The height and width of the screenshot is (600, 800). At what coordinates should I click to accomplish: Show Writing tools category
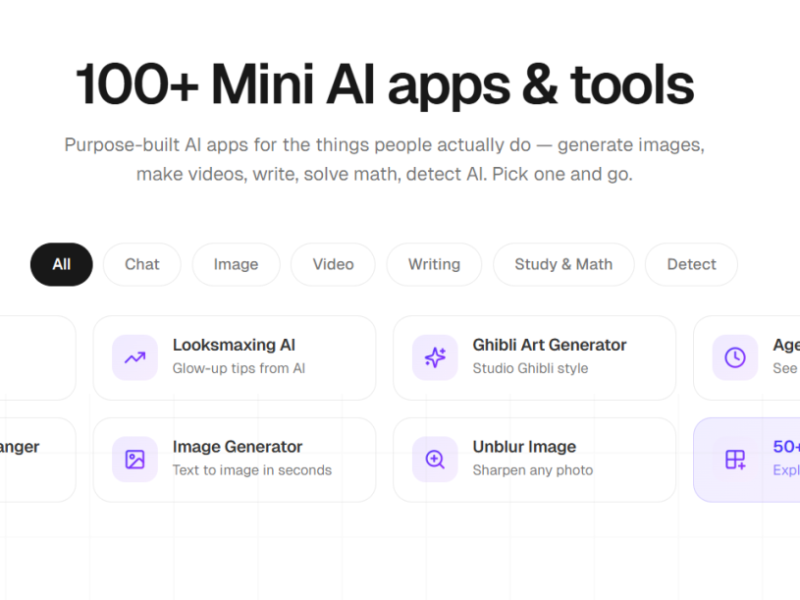click(x=434, y=264)
